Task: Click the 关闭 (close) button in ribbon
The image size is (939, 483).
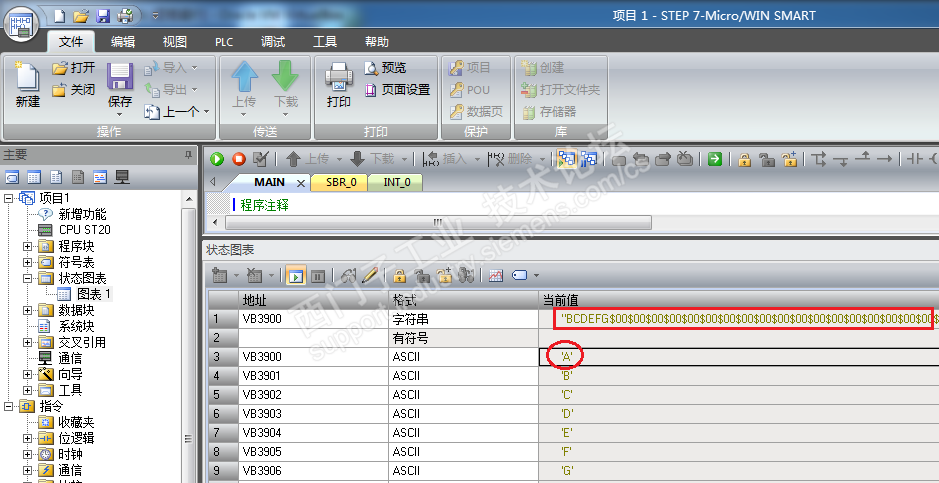Action: click(x=74, y=90)
